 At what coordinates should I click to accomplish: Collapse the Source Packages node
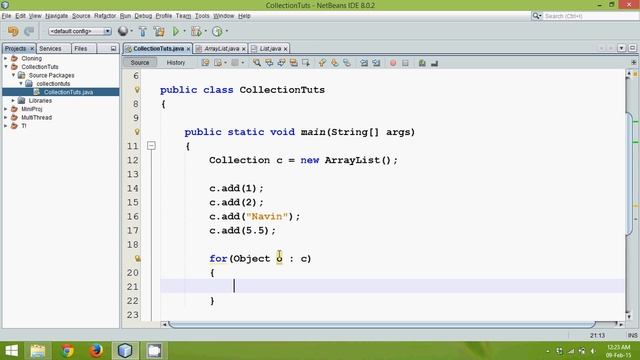[x=13, y=75]
